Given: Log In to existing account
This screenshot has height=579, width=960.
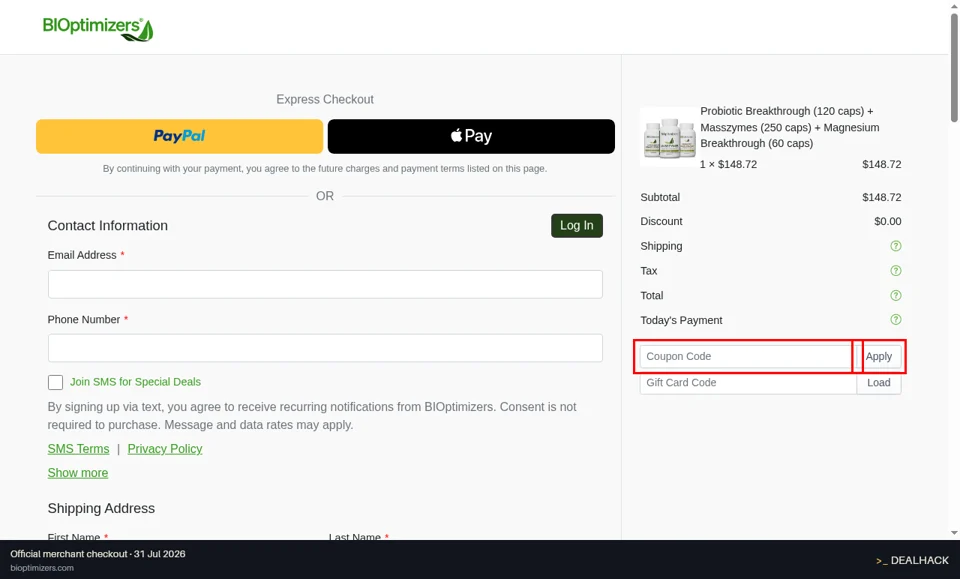Looking at the screenshot, I should 577,225.
